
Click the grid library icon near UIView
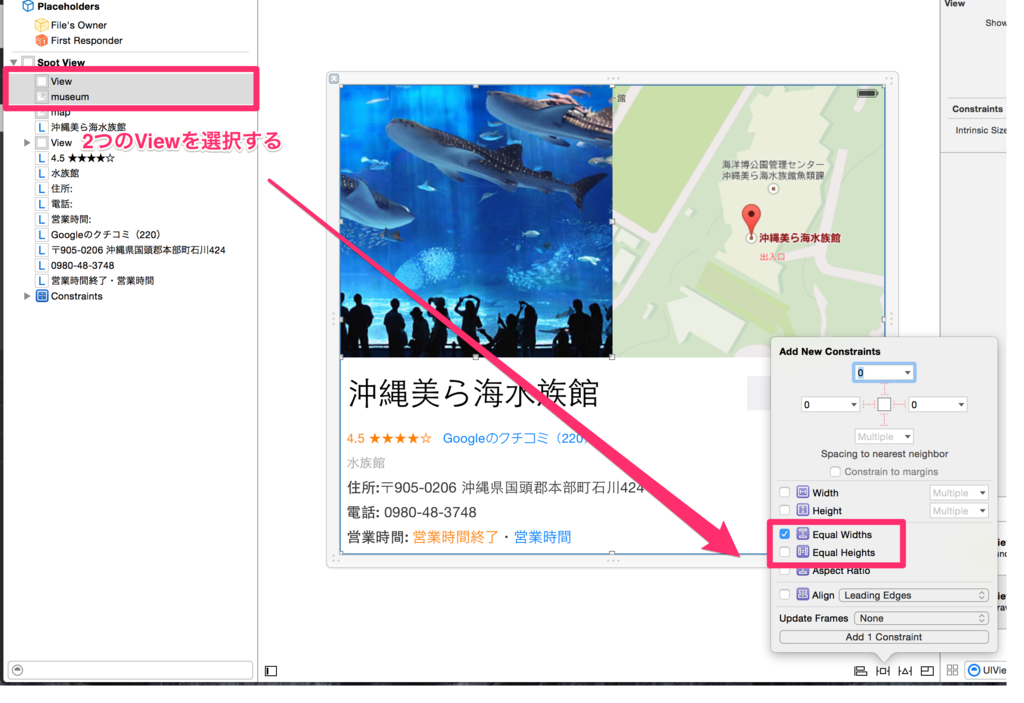point(952,670)
